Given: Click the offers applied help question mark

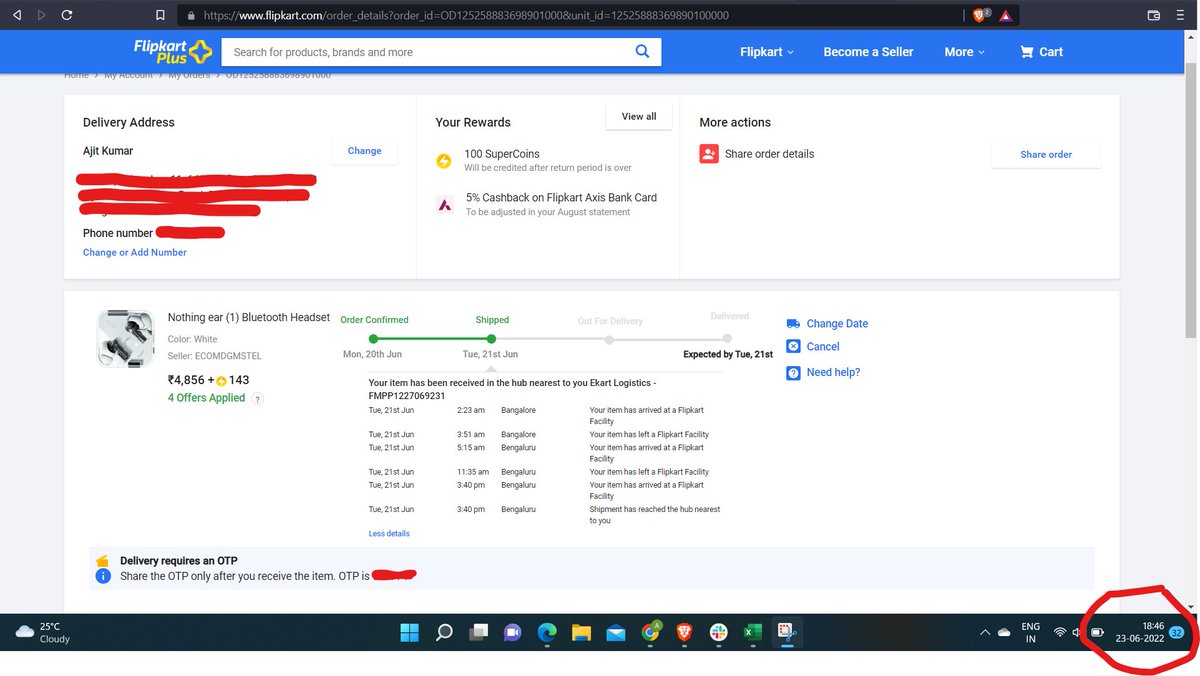Looking at the screenshot, I should (257, 399).
